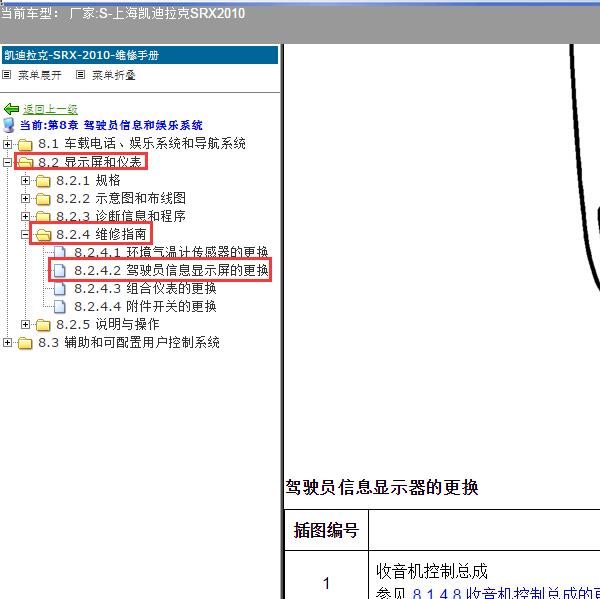This screenshot has width=600, height=599.
Task: Click folder icon of 8.3 辅助和可配置
Action: (x=25, y=343)
